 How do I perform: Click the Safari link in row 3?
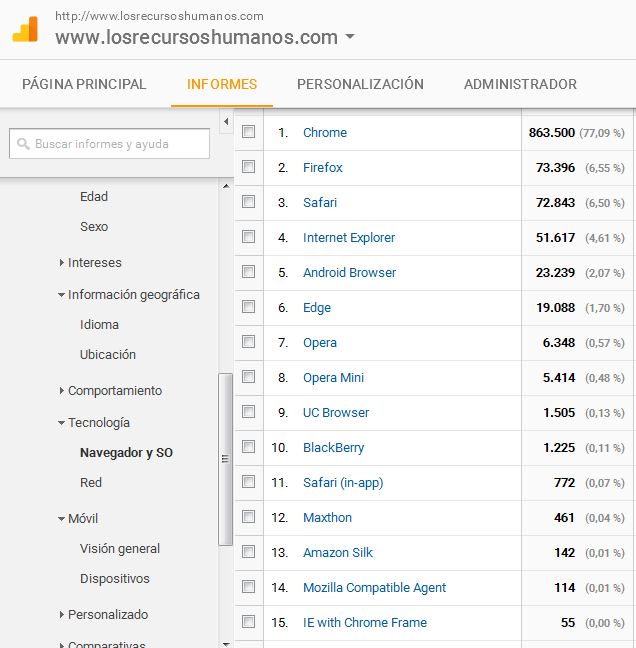pyautogui.click(x=320, y=202)
